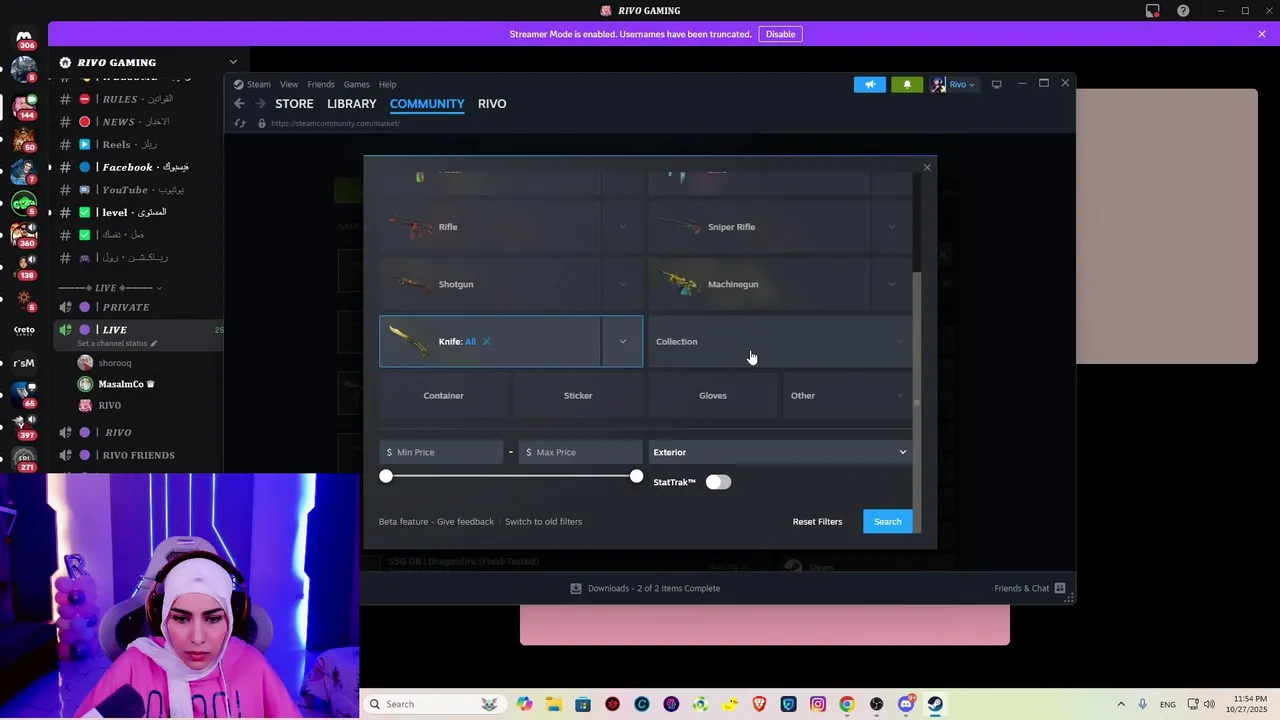1280x720 pixels.
Task: Click the Max Price input field
Action: point(580,452)
